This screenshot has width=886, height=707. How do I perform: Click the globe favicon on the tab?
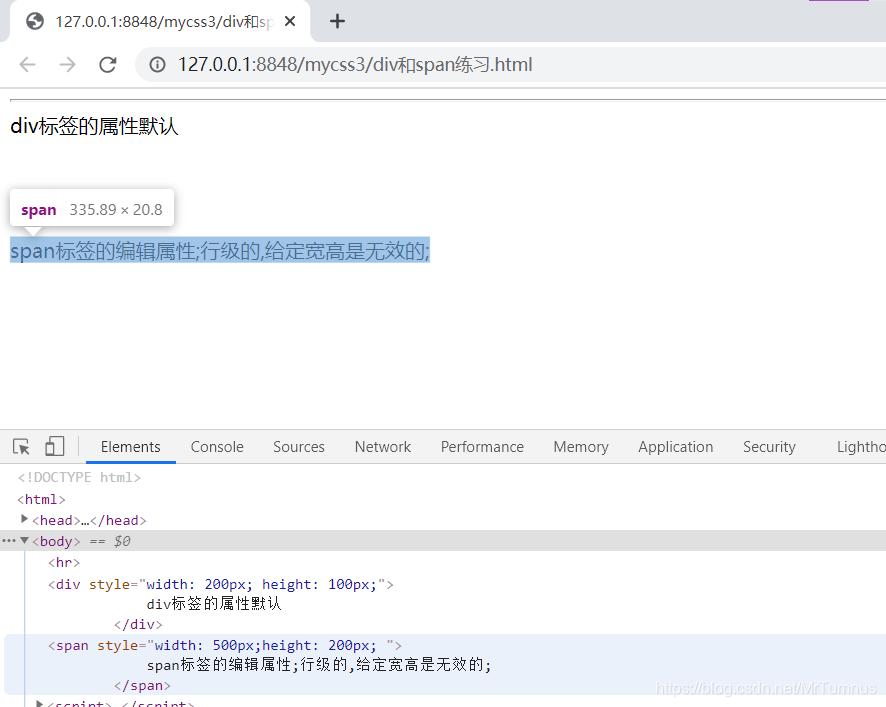click(x=35, y=21)
